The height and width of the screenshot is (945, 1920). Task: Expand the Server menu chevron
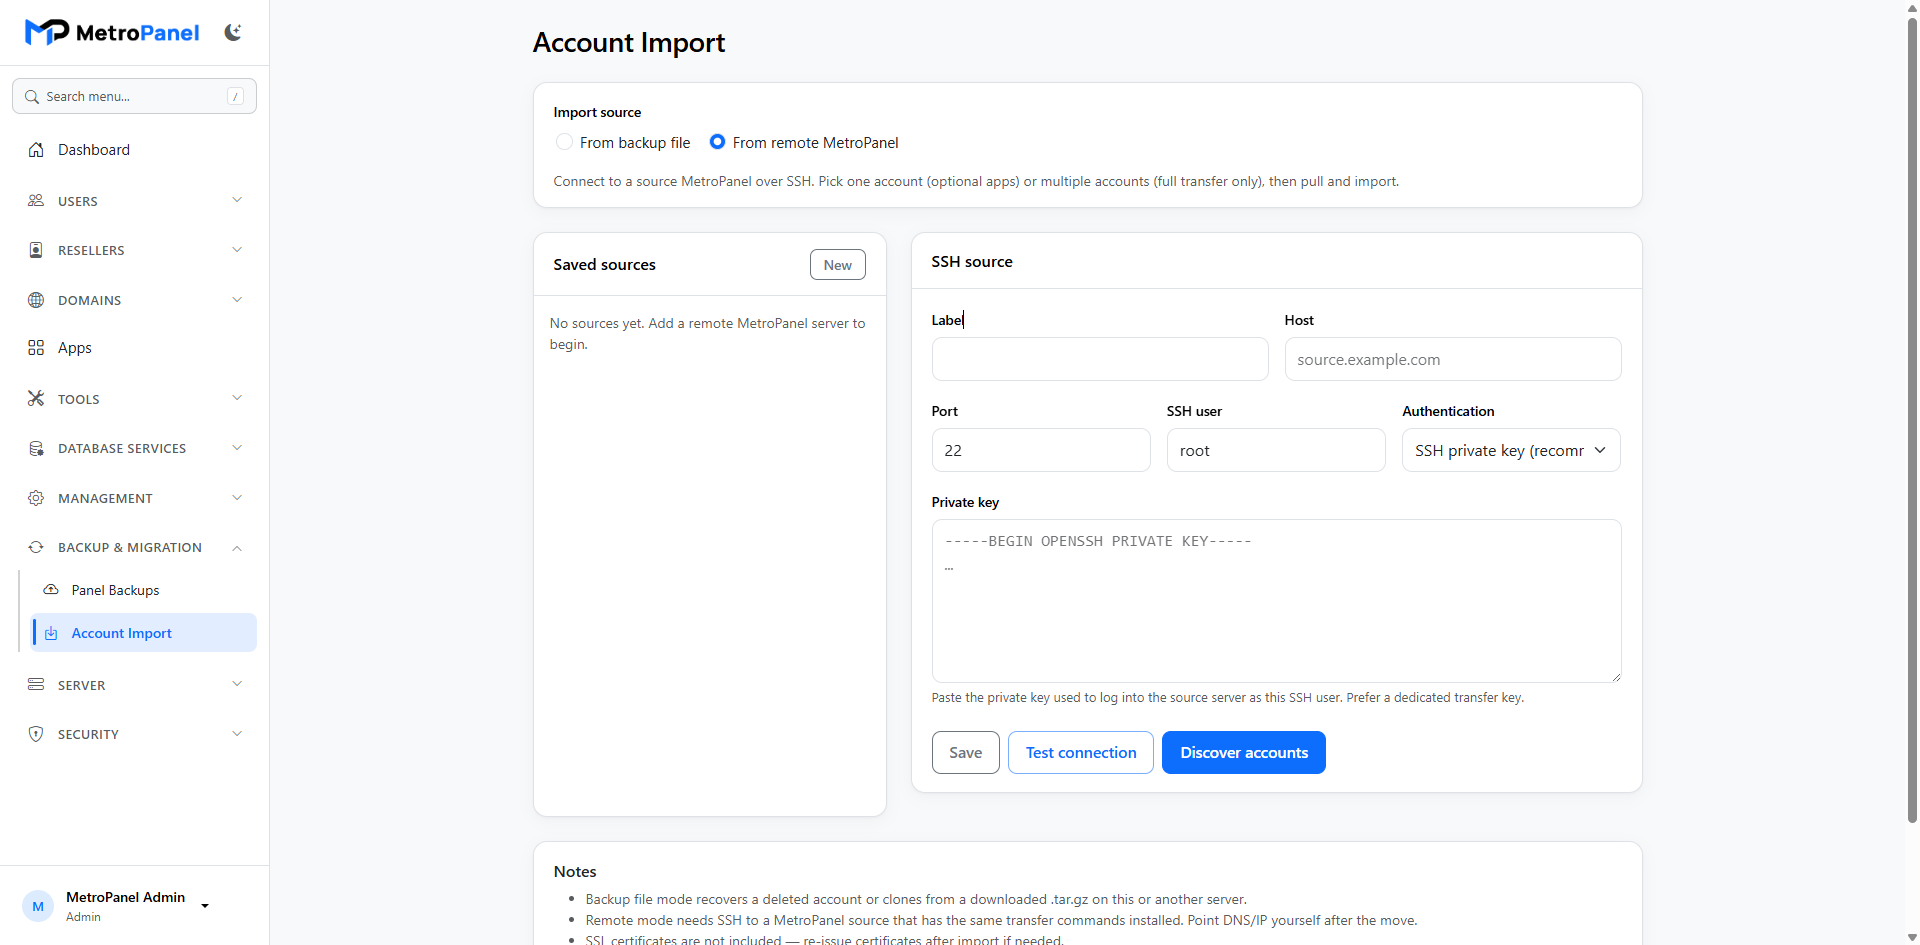[x=237, y=685]
